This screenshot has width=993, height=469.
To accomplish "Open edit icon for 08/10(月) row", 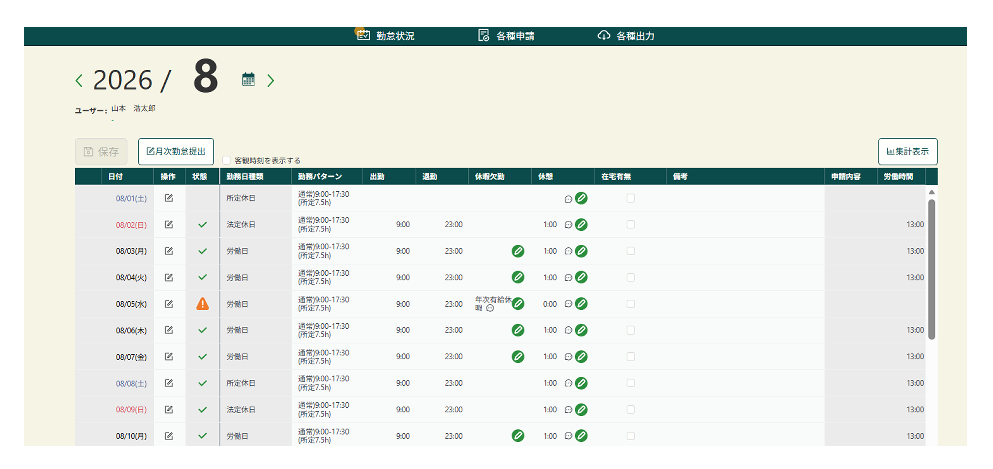I will tap(169, 435).
